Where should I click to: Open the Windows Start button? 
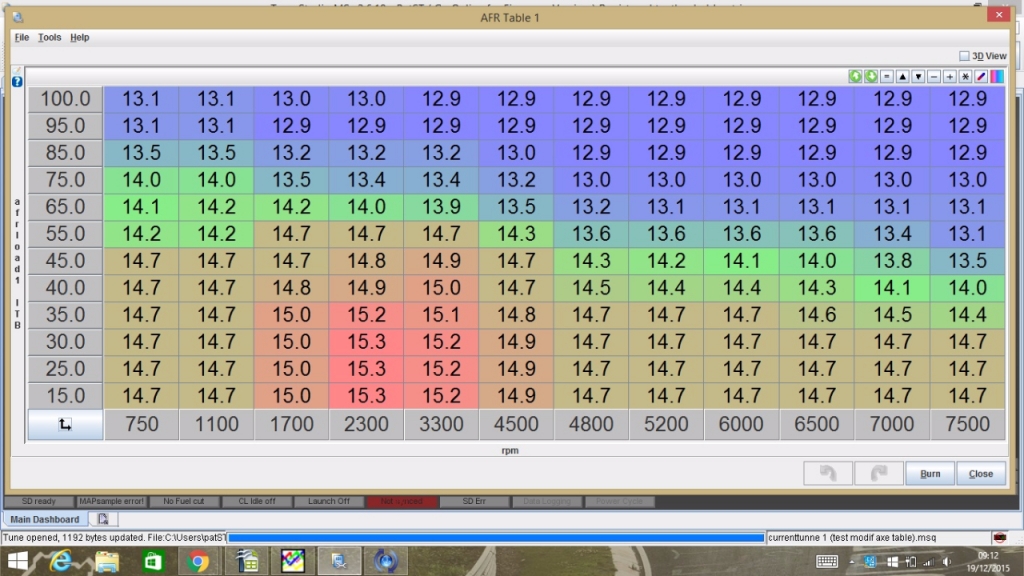click(18, 562)
